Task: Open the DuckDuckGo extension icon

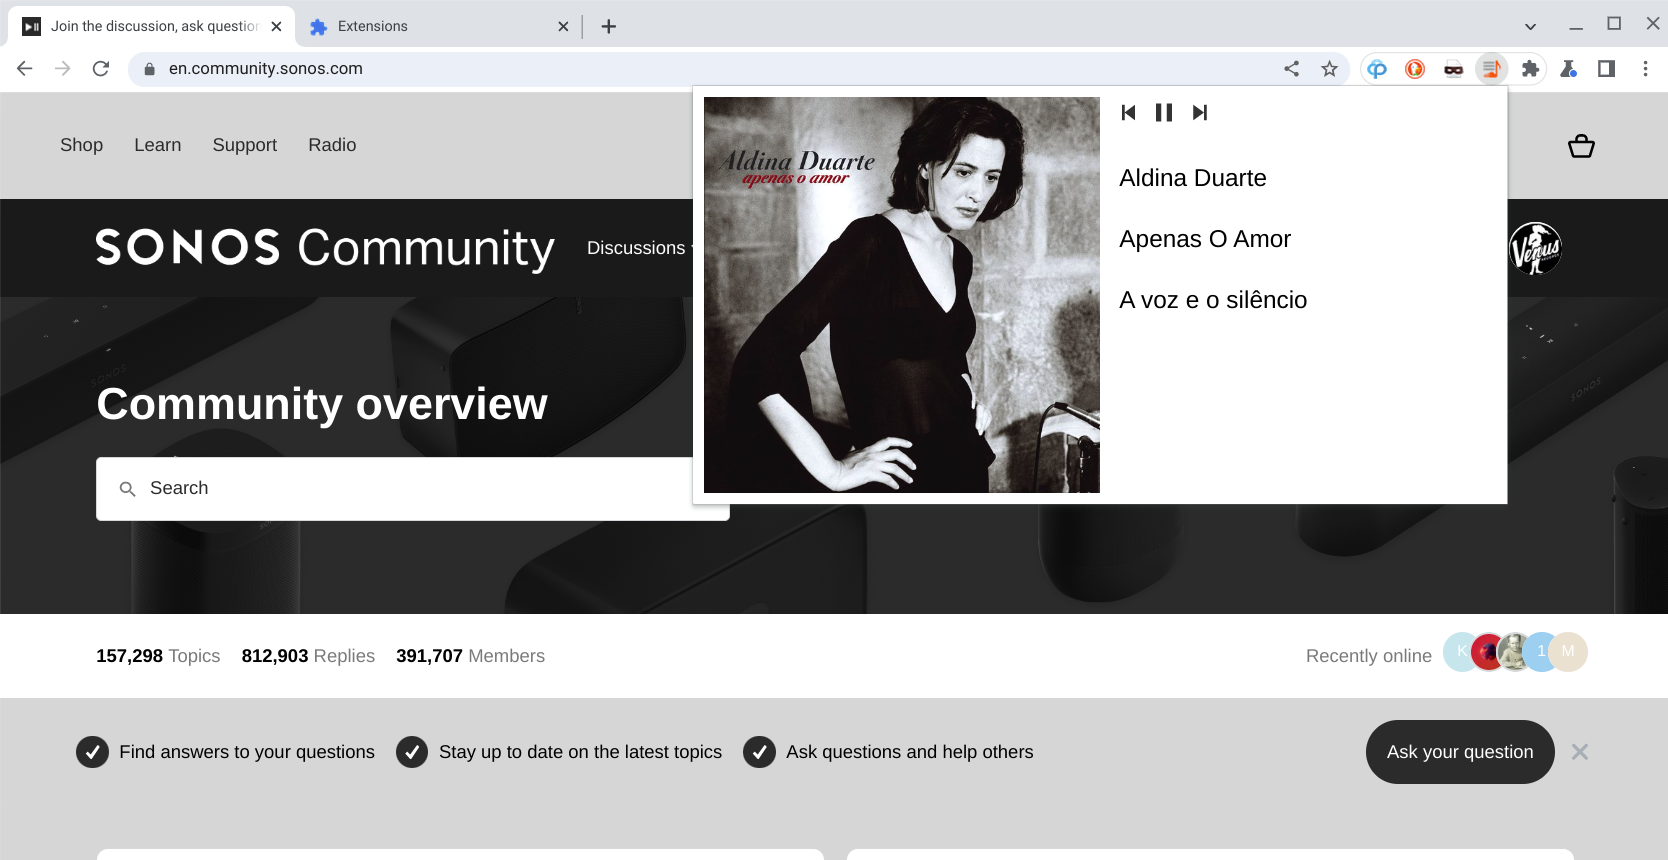Action: [x=1415, y=68]
